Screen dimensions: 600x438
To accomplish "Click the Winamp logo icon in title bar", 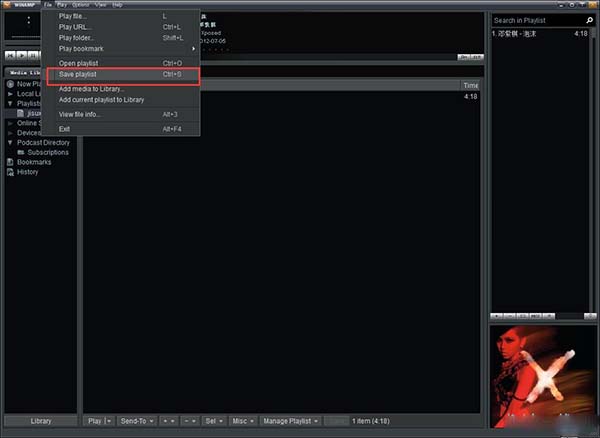I will click(7, 5).
